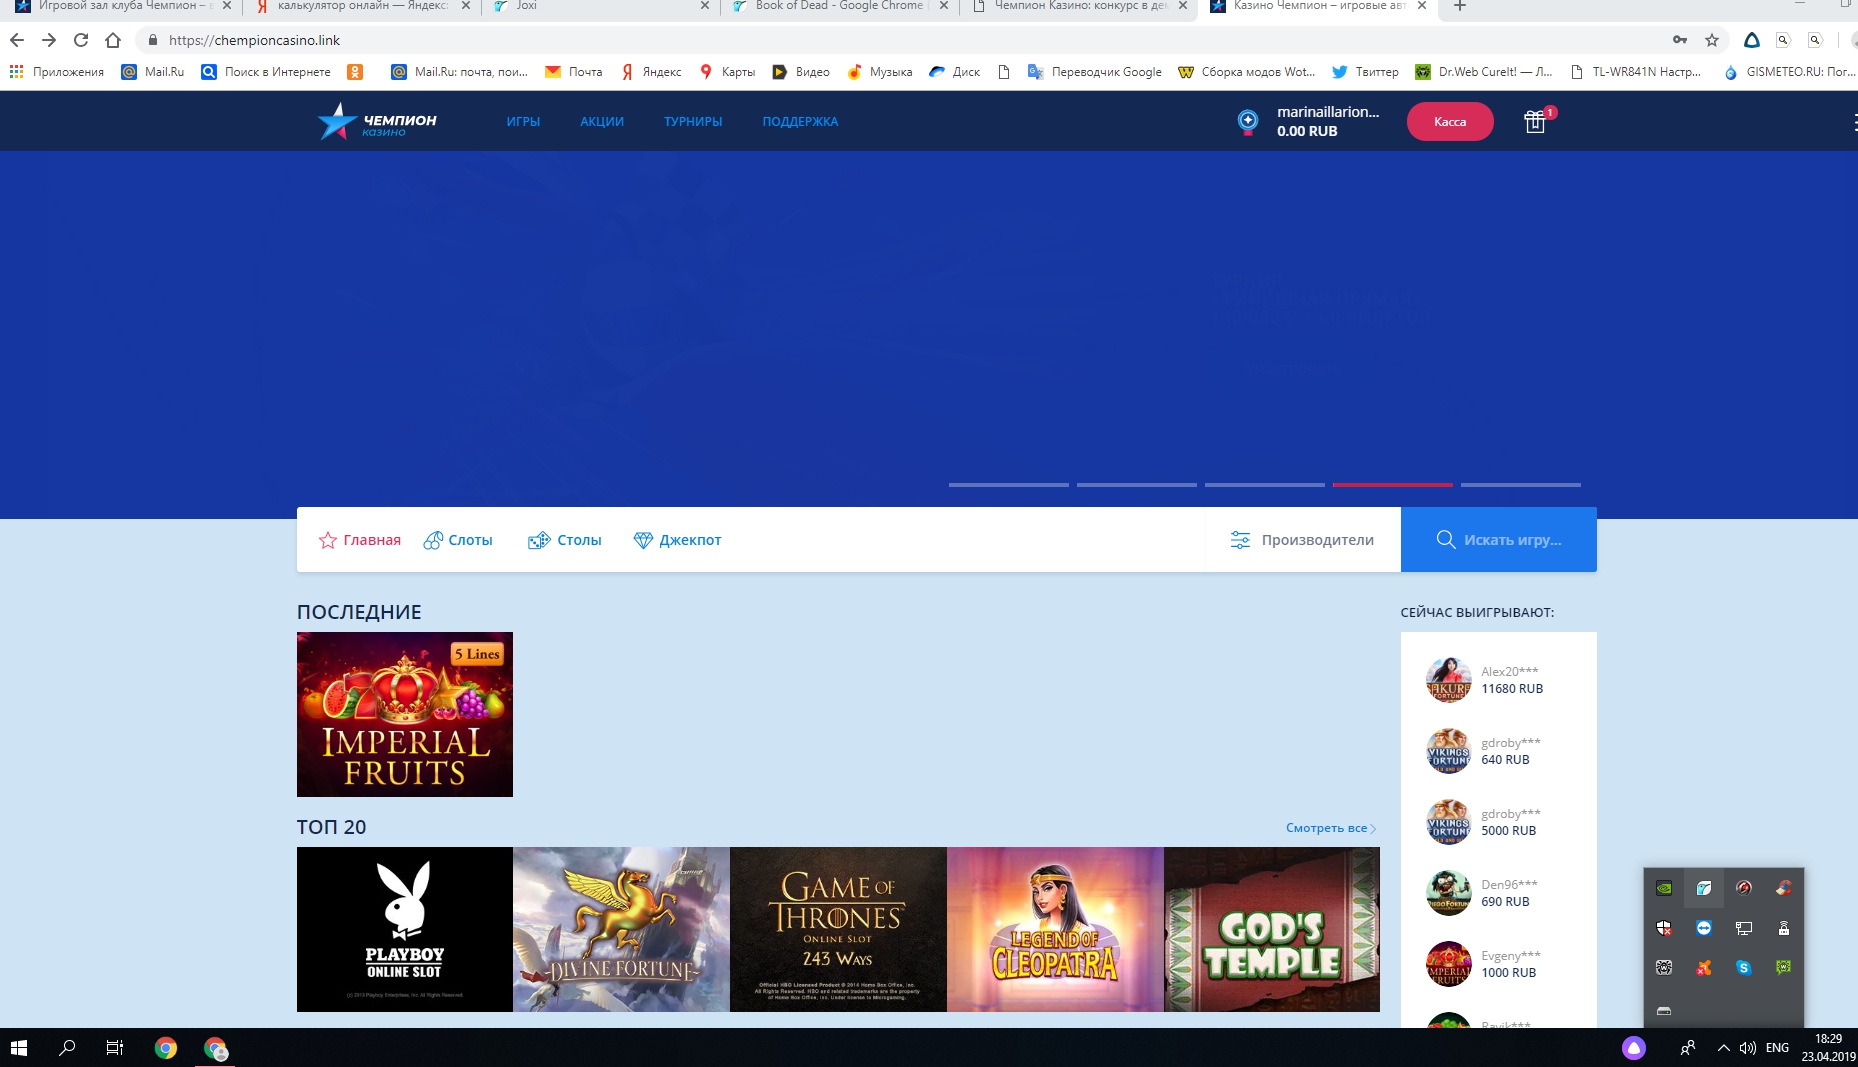Open Task View on taskbar
This screenshot has width=1858, height=1067.
coord(115,1048)
